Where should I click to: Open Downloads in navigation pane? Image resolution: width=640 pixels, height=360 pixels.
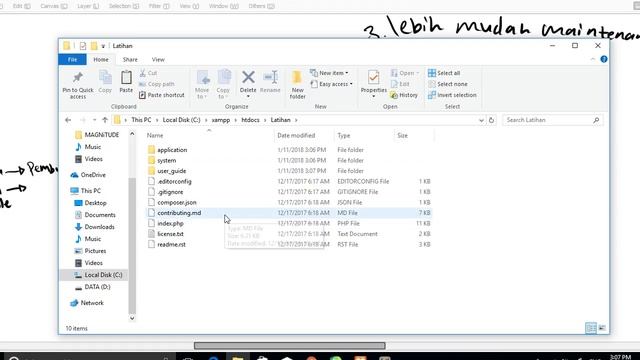click(x=99, y=227)
